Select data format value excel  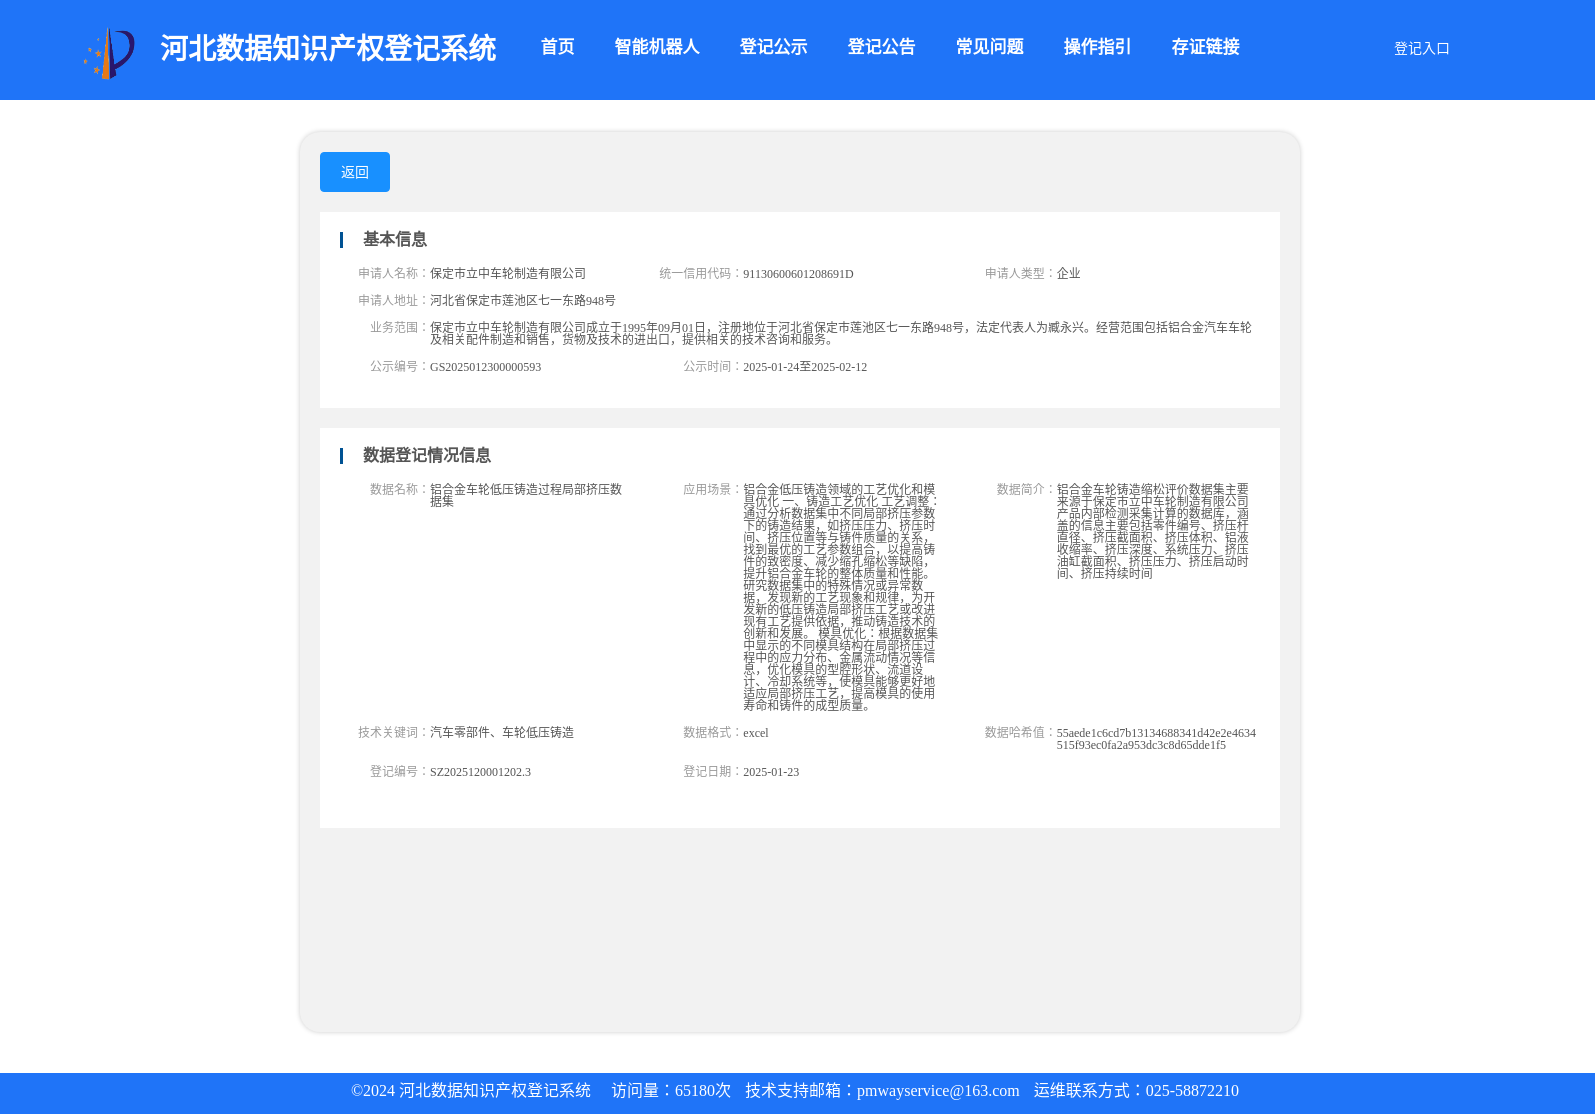point(755,733)
